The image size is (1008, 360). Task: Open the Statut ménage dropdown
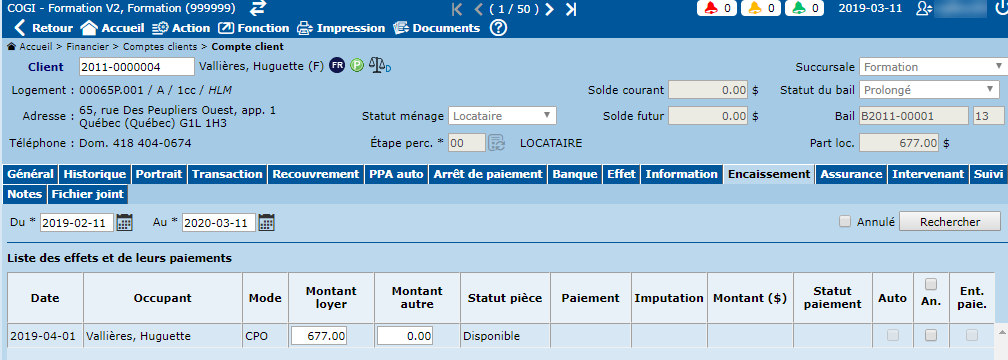[502, 116]
